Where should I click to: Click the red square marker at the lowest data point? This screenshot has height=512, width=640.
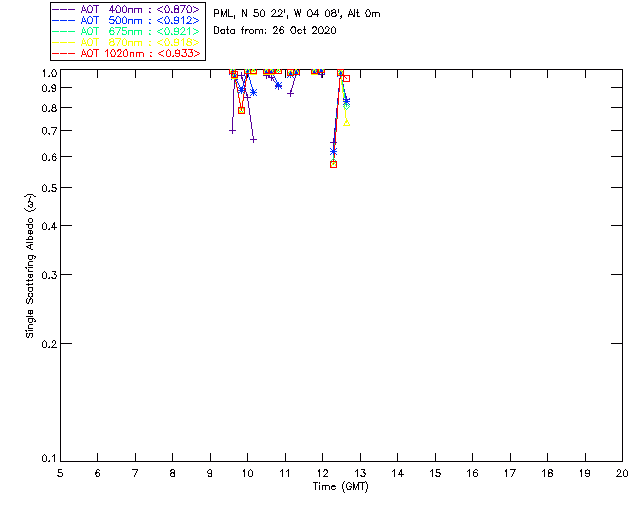pos(333,164)
